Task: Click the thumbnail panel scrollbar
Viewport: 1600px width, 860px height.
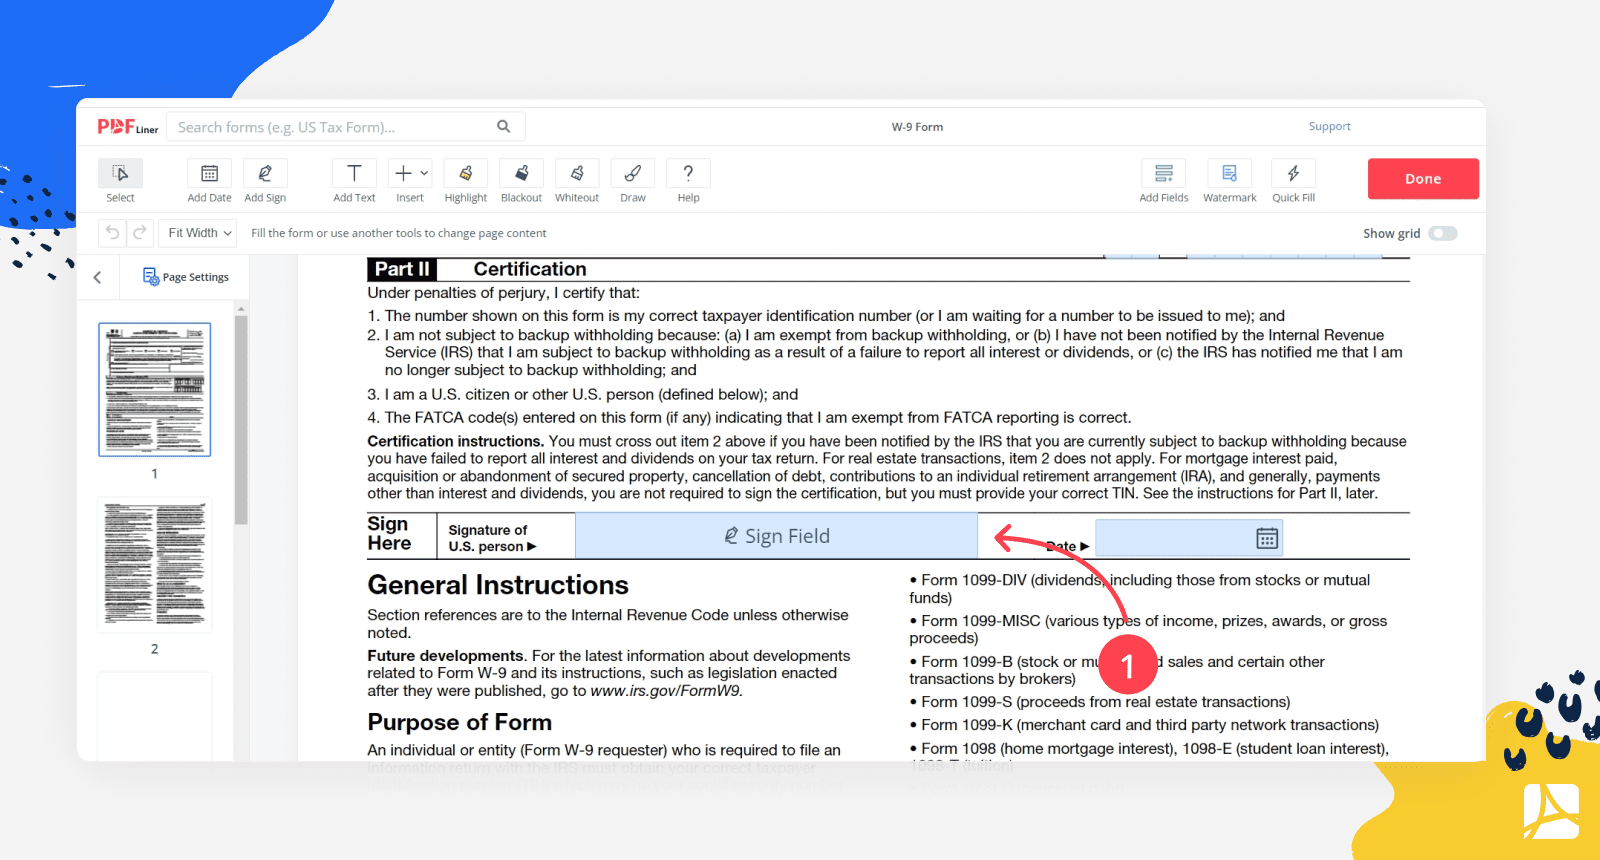Action: coord(241,420)
